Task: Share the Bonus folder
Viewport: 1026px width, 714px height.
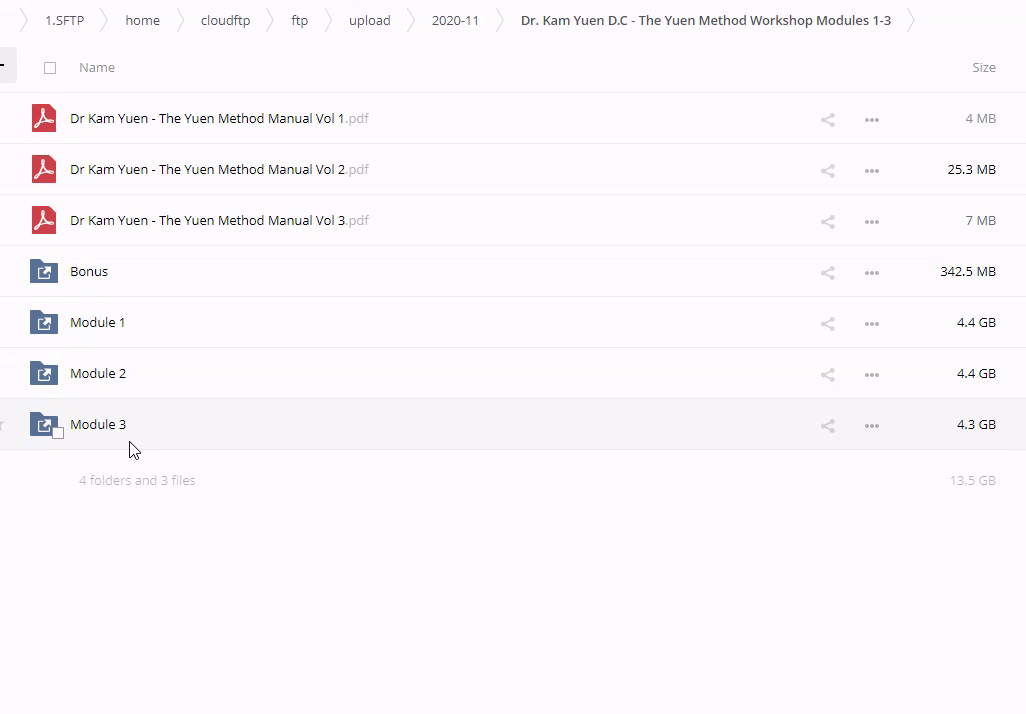Action: tap(828, 272)
